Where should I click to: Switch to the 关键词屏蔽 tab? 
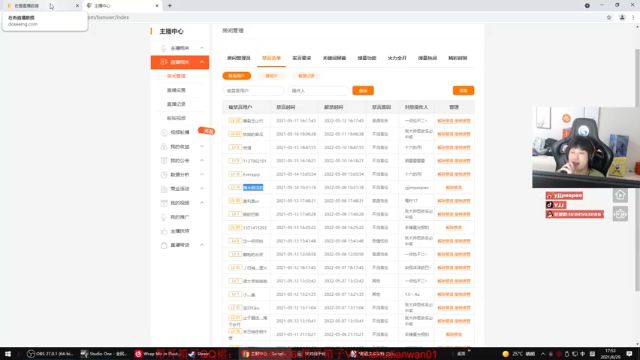[334, 58]
